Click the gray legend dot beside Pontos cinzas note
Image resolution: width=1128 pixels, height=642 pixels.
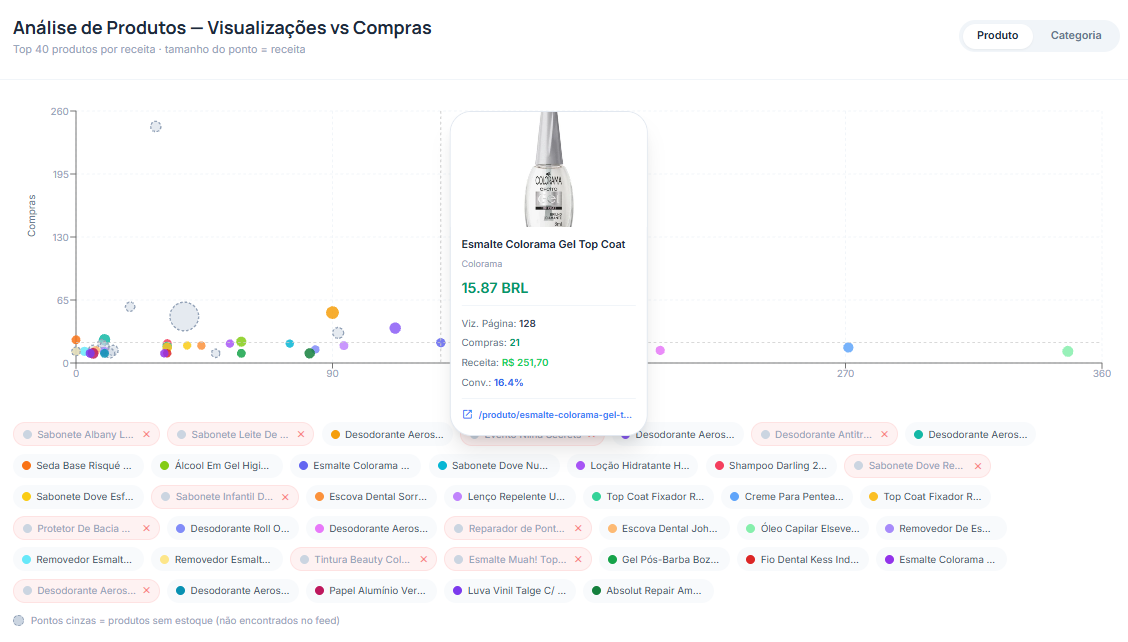19,620
